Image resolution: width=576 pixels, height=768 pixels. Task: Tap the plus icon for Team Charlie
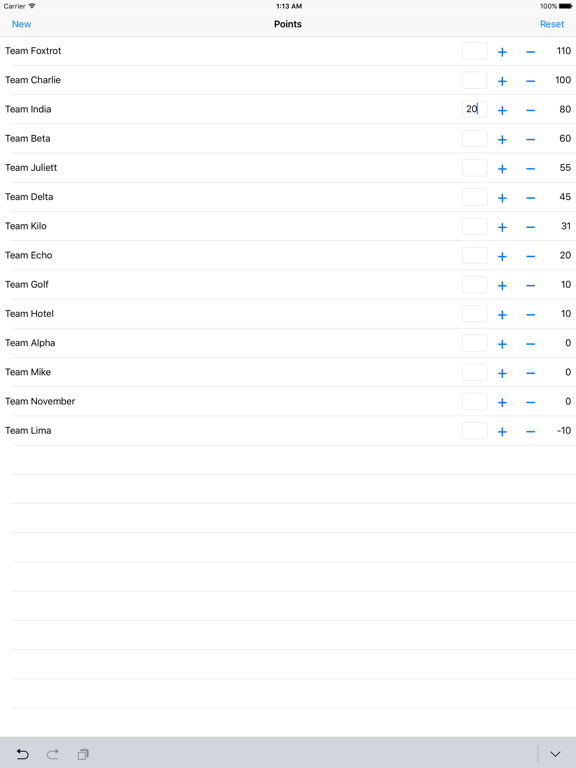[502, 81]
